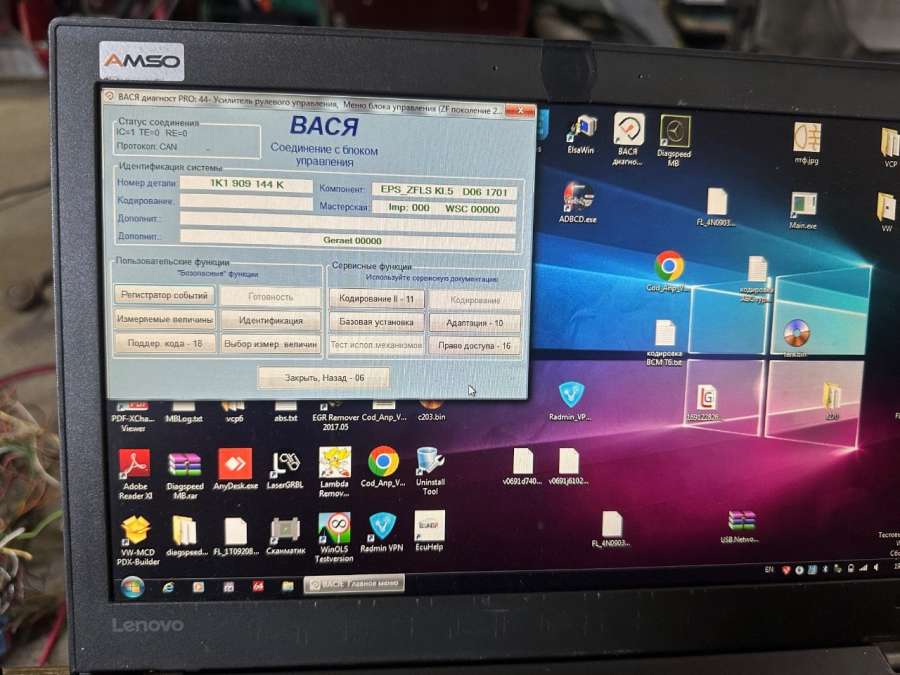900x675 pixels.
Task: Click the red 64 icon on the taskbar
Action: (x=258, y=586)
